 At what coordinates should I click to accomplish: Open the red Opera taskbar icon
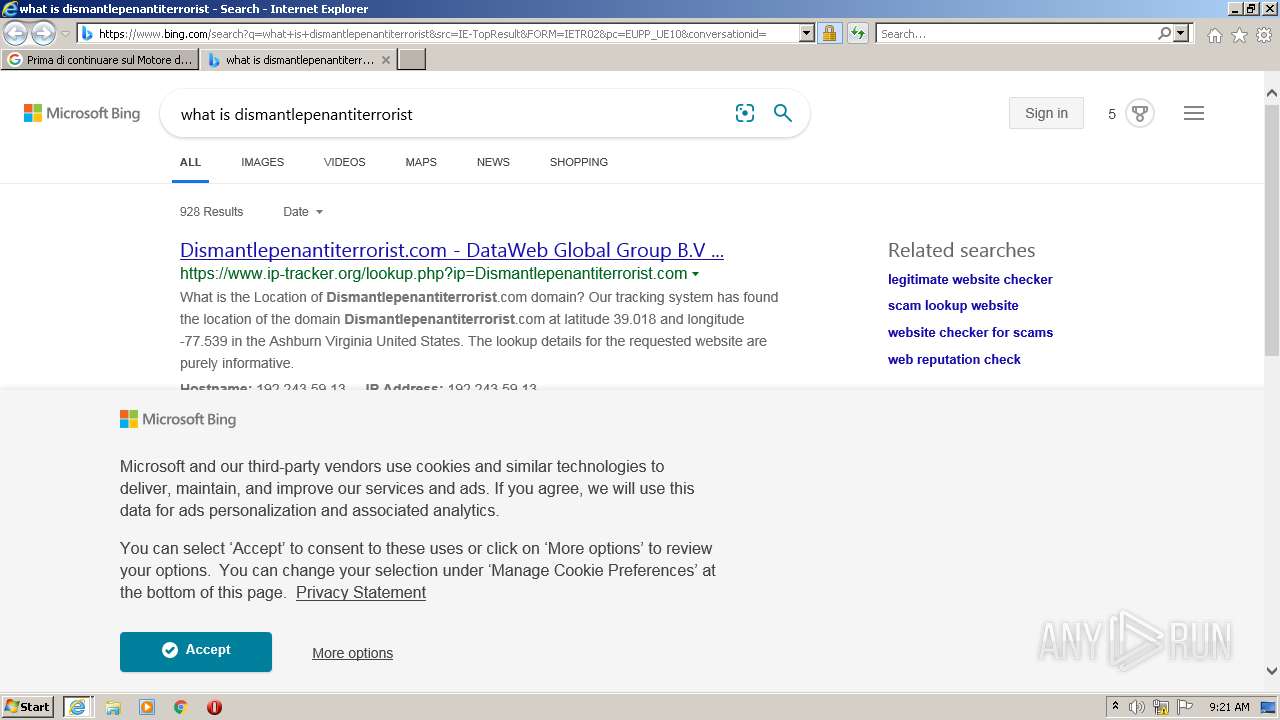(x=214, y=707)
